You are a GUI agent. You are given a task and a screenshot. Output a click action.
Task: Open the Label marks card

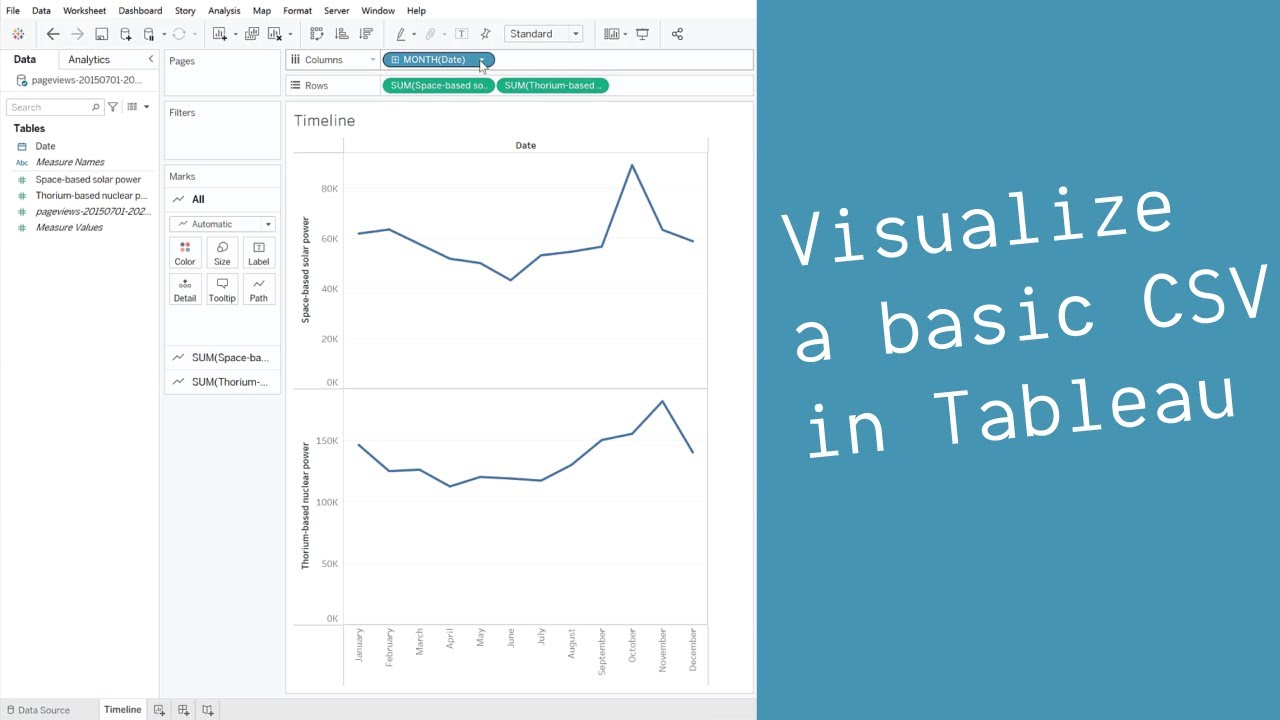(259, 253)
